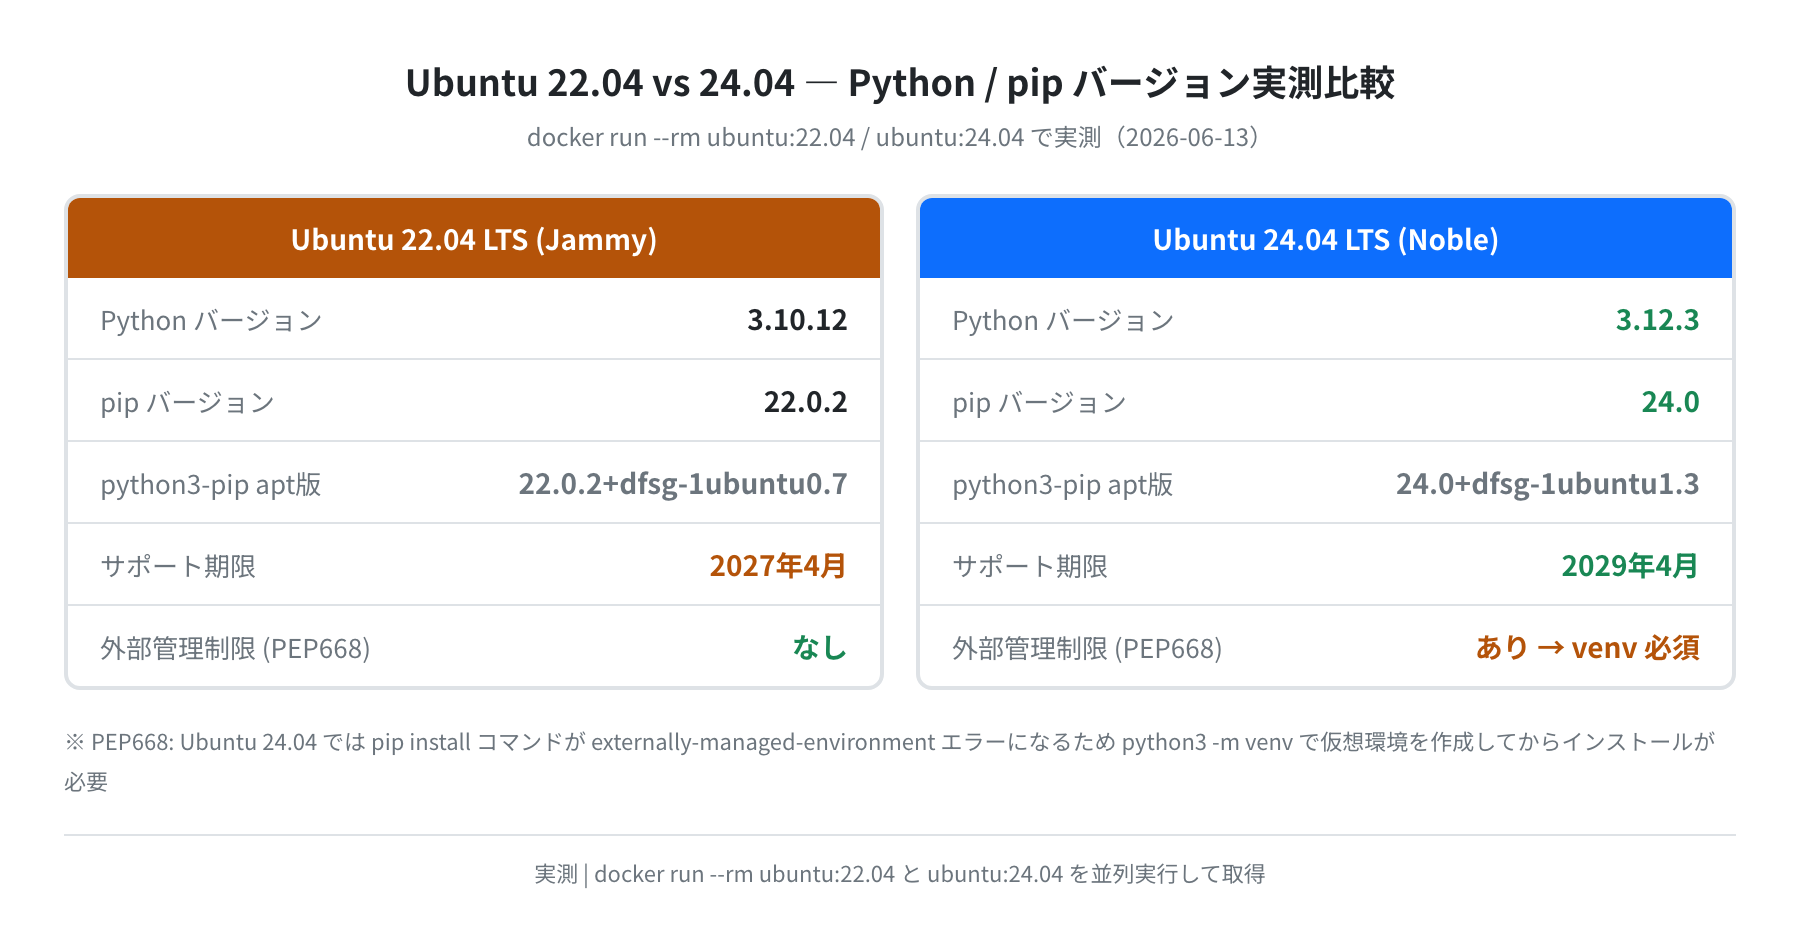Viewport: 1800px width, 928px height.
Task: Click apt version 24.0+dfsg-1ubuntu1.3
Action: tap(1548, 484)
